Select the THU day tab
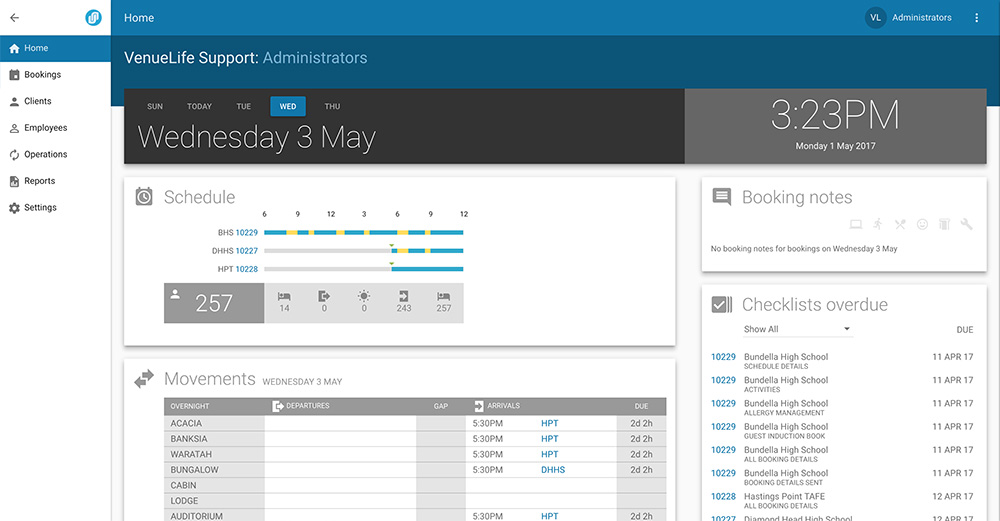 click(x=332, y=106)
